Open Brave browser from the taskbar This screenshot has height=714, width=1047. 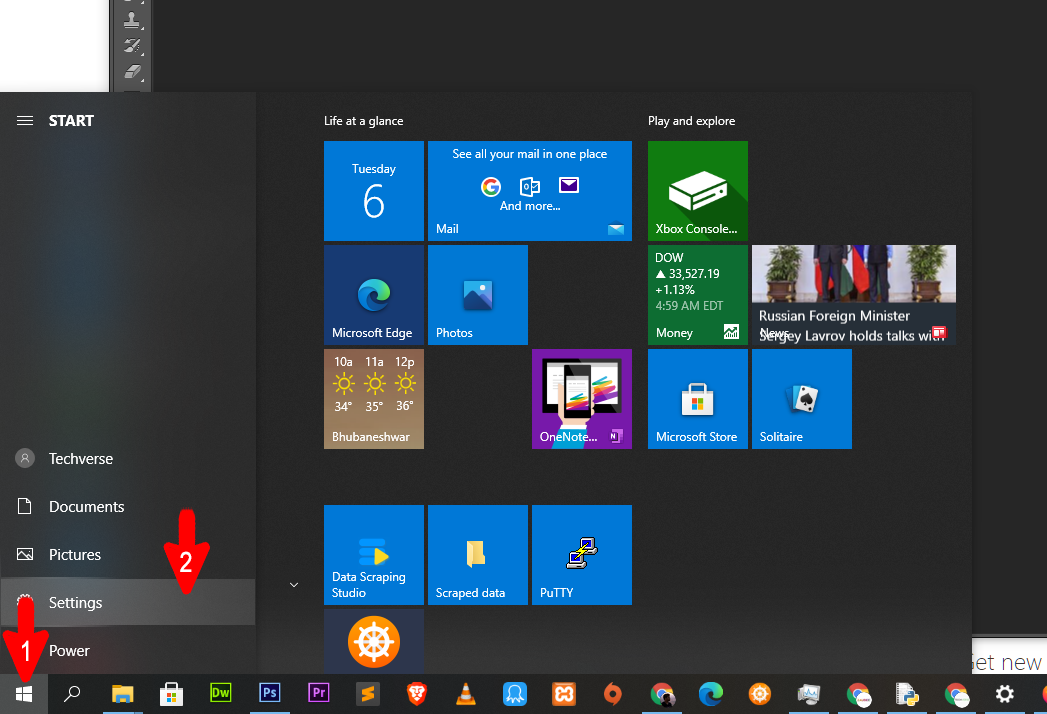417,694
